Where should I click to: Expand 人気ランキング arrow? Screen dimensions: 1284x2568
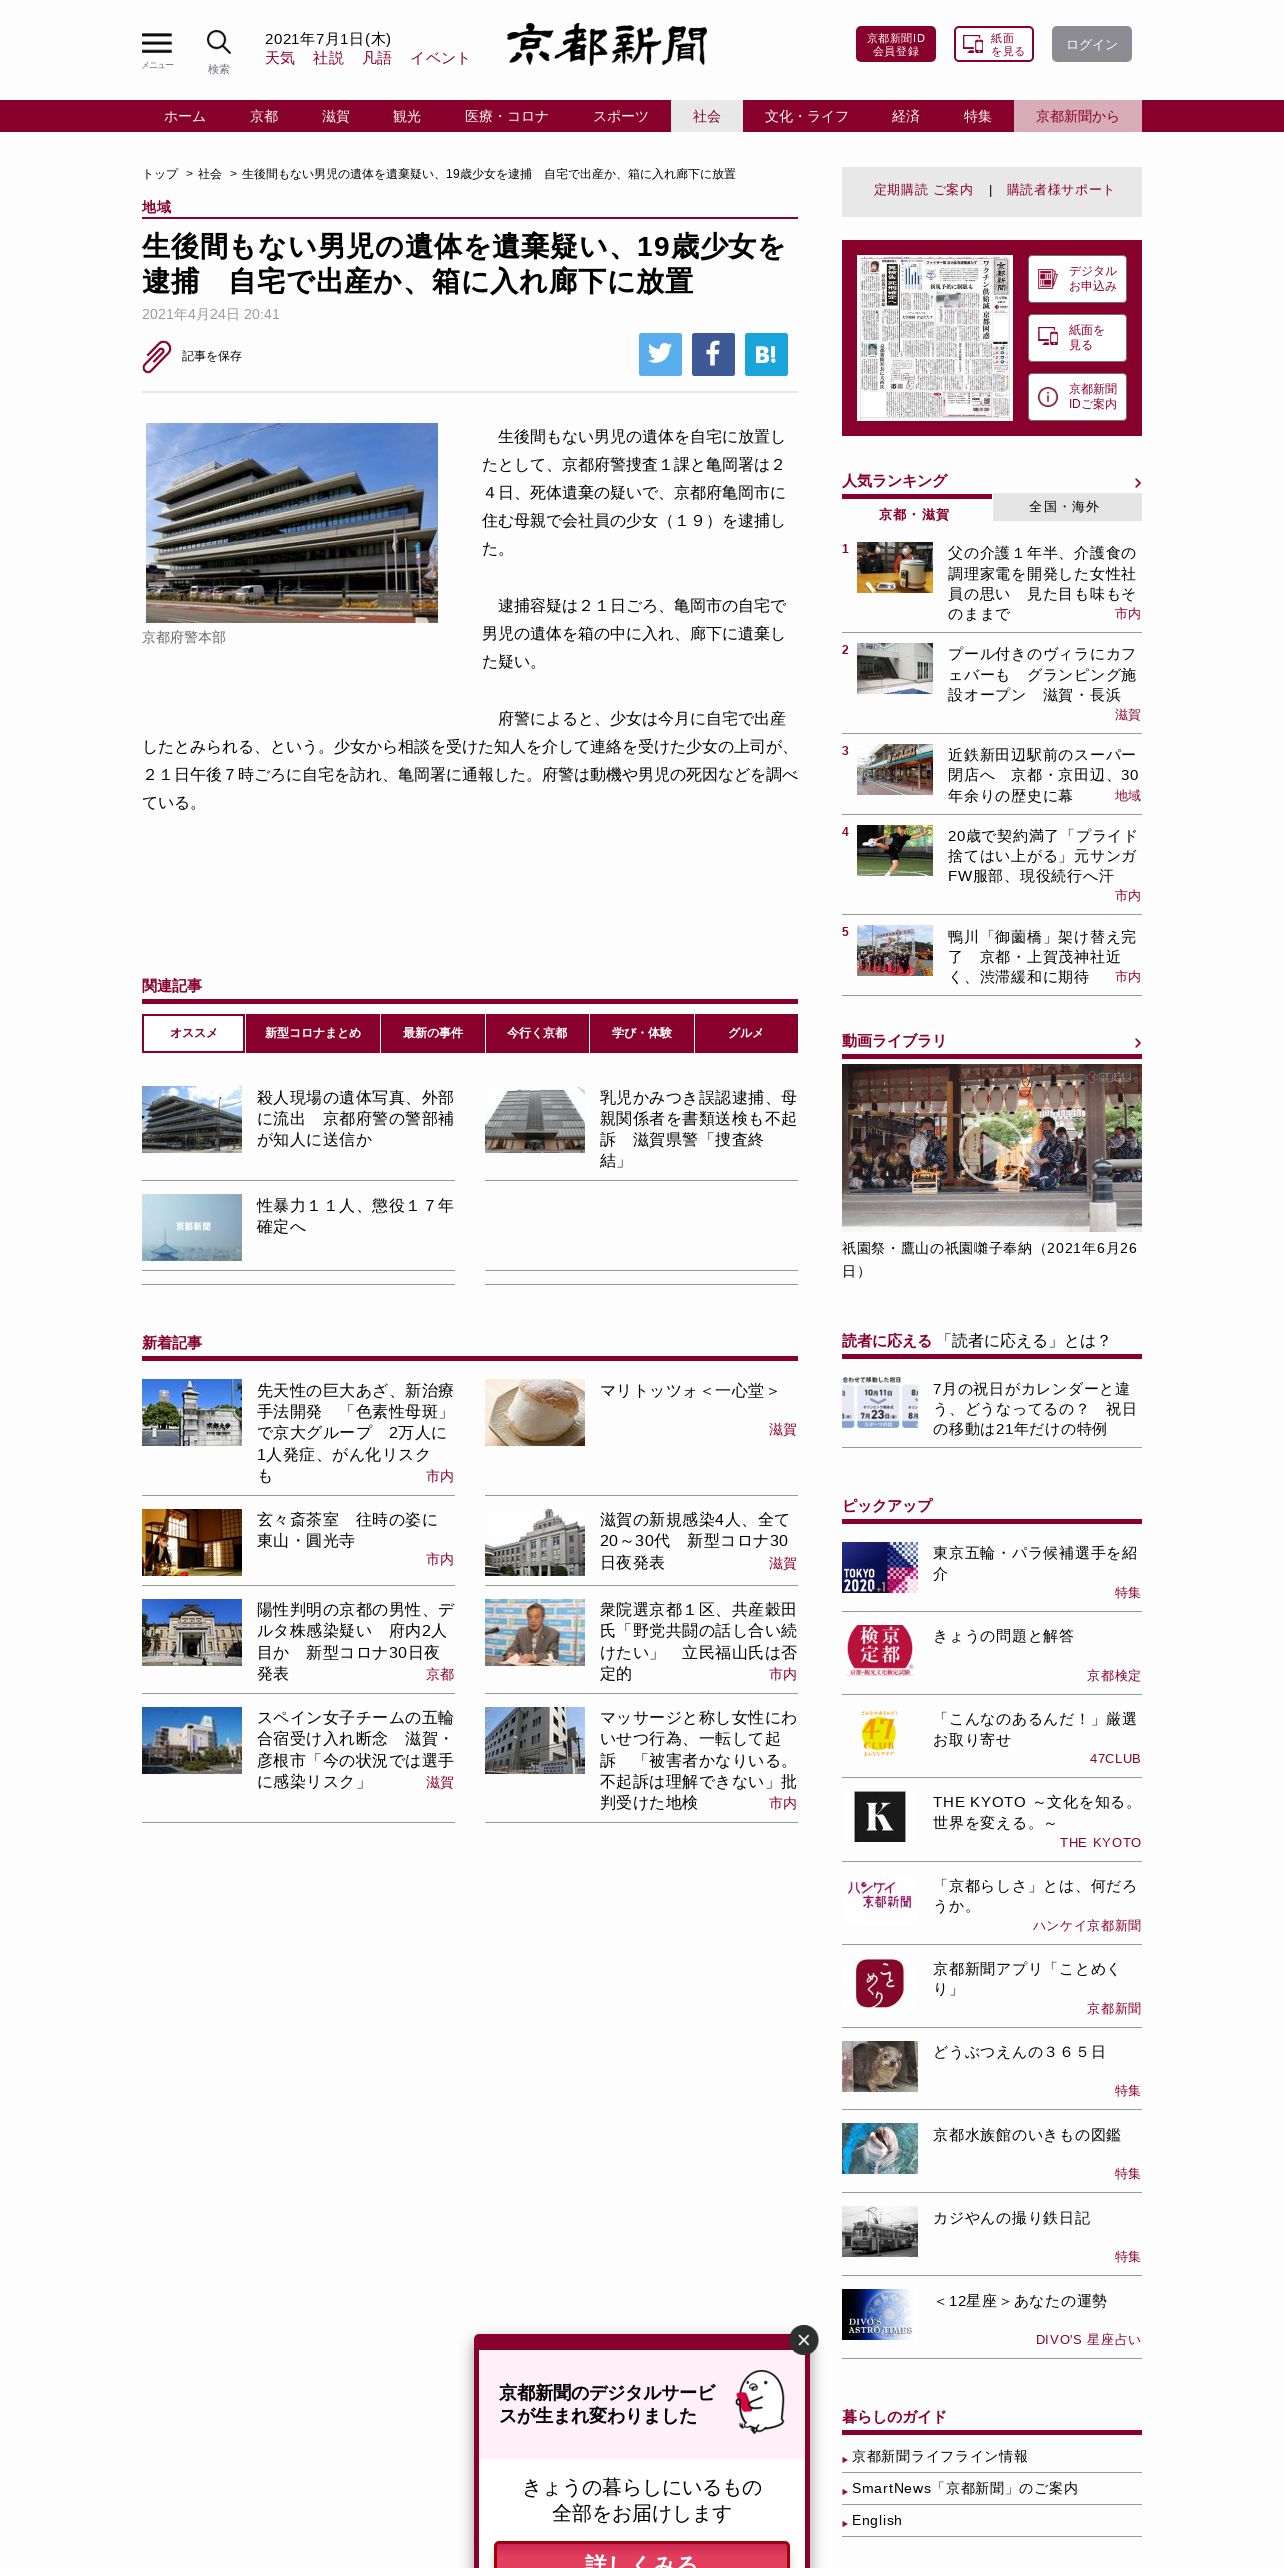pyautogui.click(x=1137, y=483)
